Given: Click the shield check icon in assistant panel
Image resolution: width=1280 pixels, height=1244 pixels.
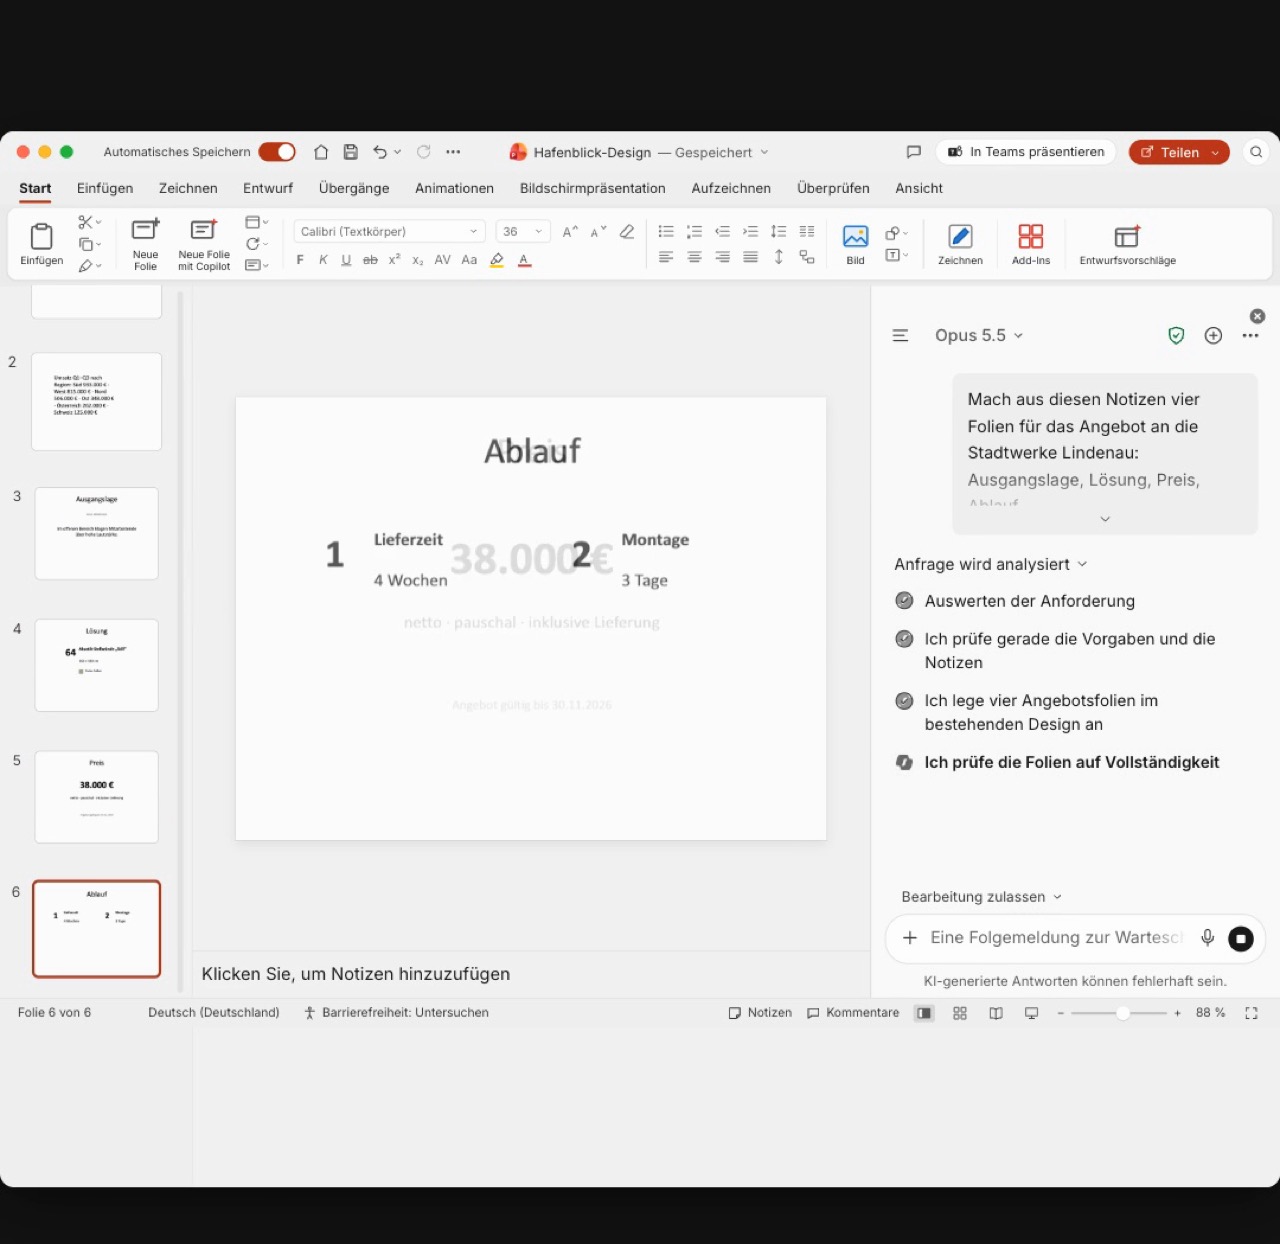Looking at the screenshot, I should pos(1176,336).
